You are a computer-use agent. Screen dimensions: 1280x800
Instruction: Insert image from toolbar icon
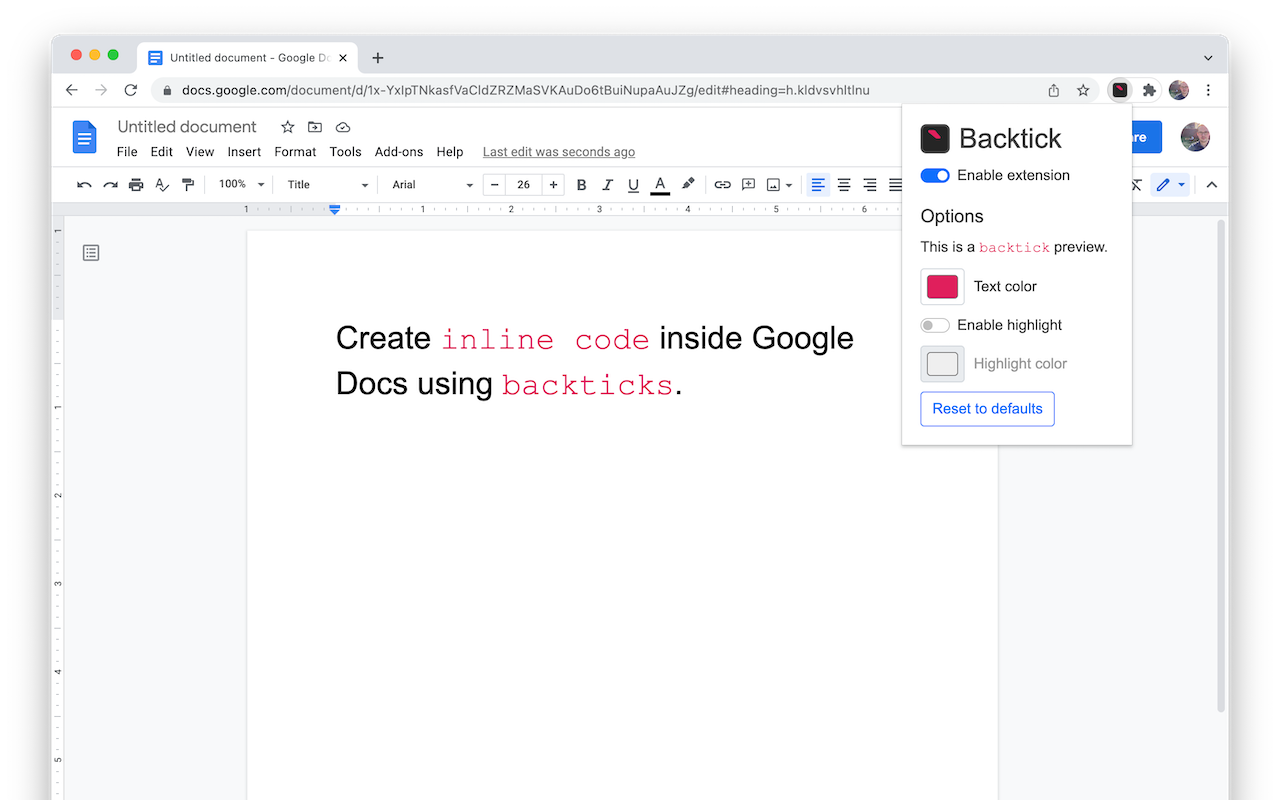click(773, 185)
